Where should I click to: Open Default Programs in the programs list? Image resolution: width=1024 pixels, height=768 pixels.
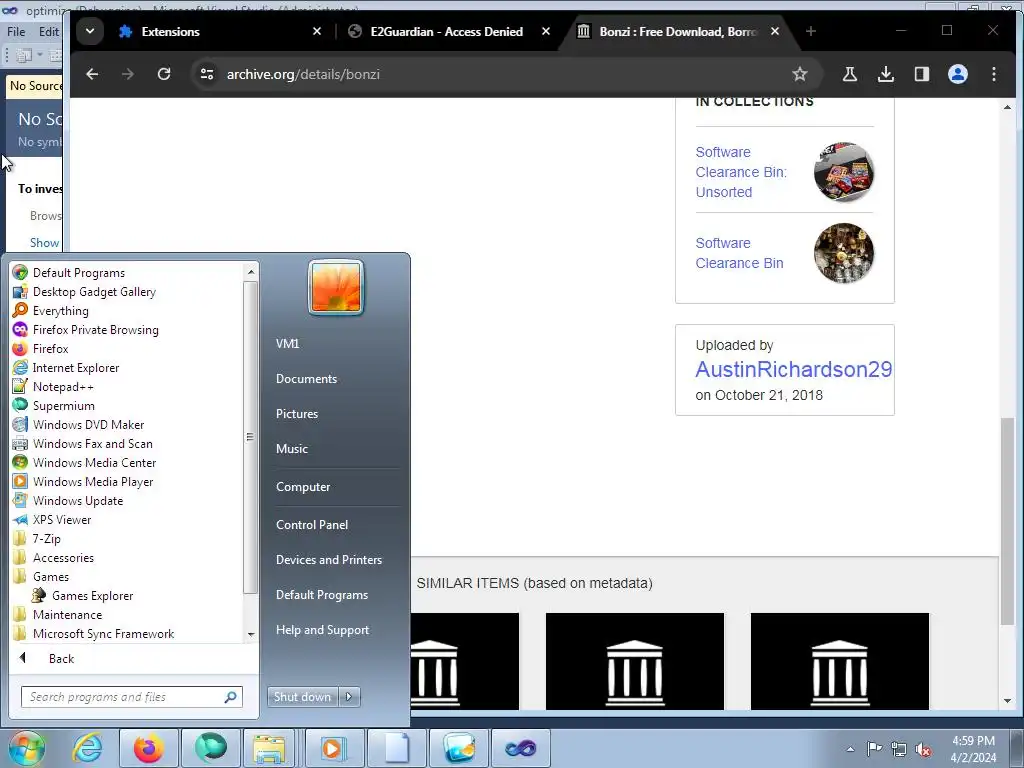coord(78,273)
